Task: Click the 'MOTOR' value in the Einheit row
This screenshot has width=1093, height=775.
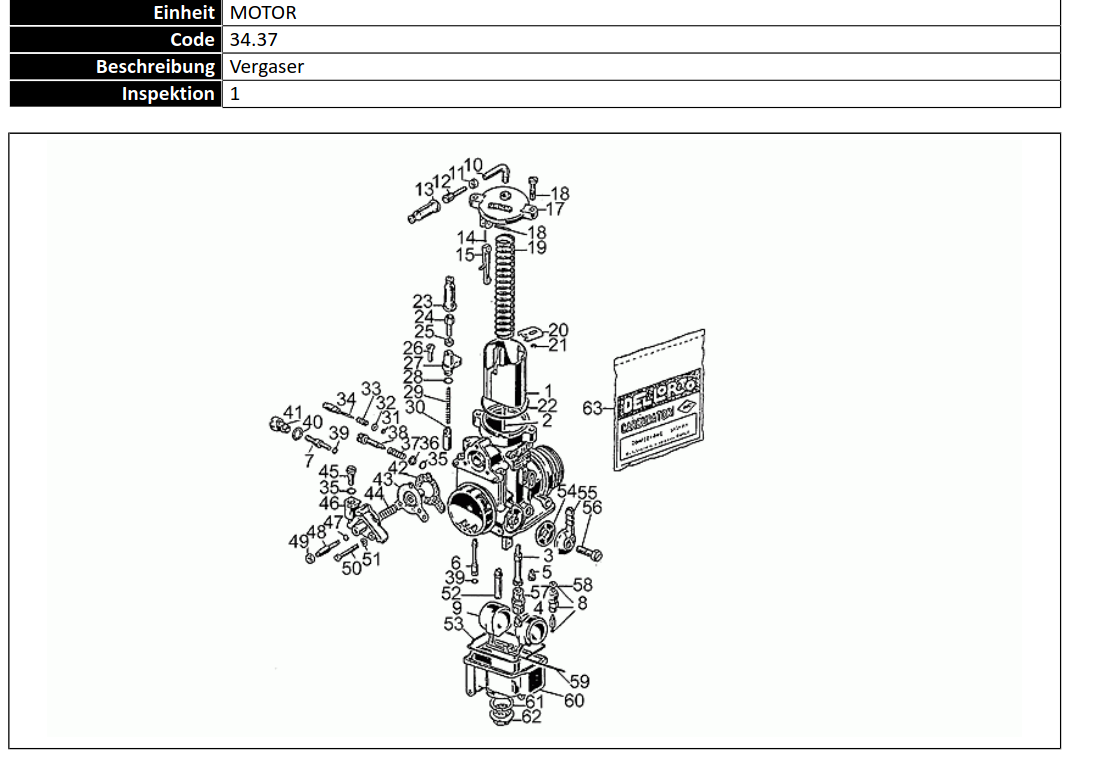Action: pos(263,13)
